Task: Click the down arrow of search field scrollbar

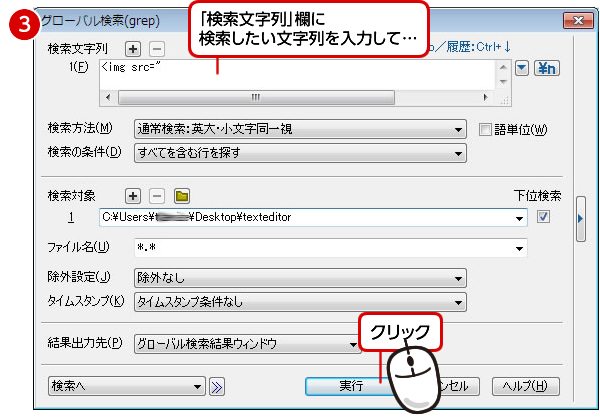Action: point(503,82)
